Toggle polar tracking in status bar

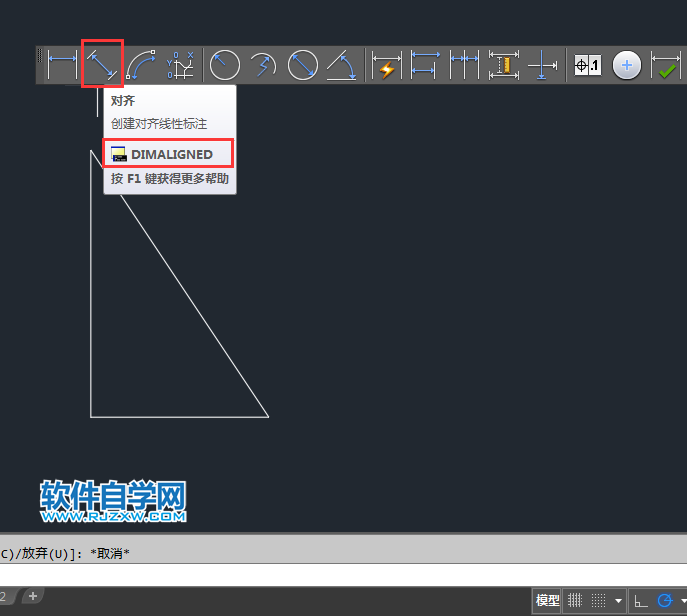point(665,600)
